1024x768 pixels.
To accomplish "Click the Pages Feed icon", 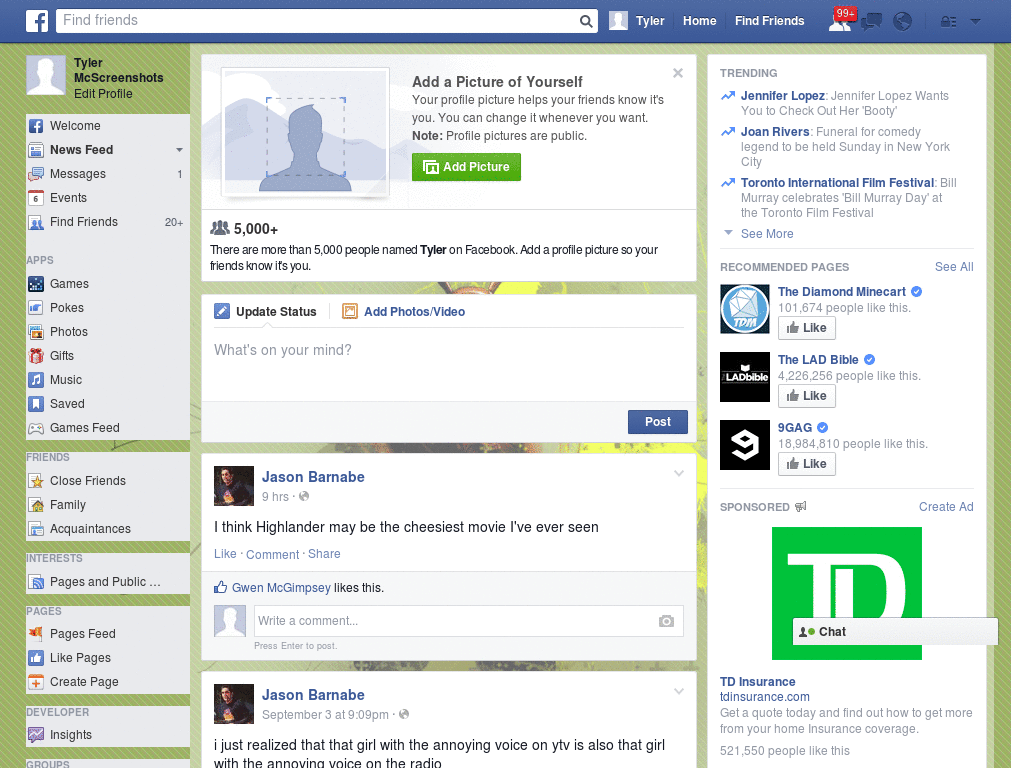I will click(x=36, y=633).
